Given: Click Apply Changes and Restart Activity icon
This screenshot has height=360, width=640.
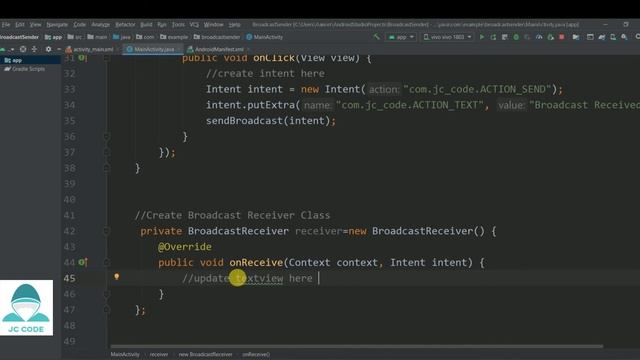Looking at the screenshot, I should point(493,37).
